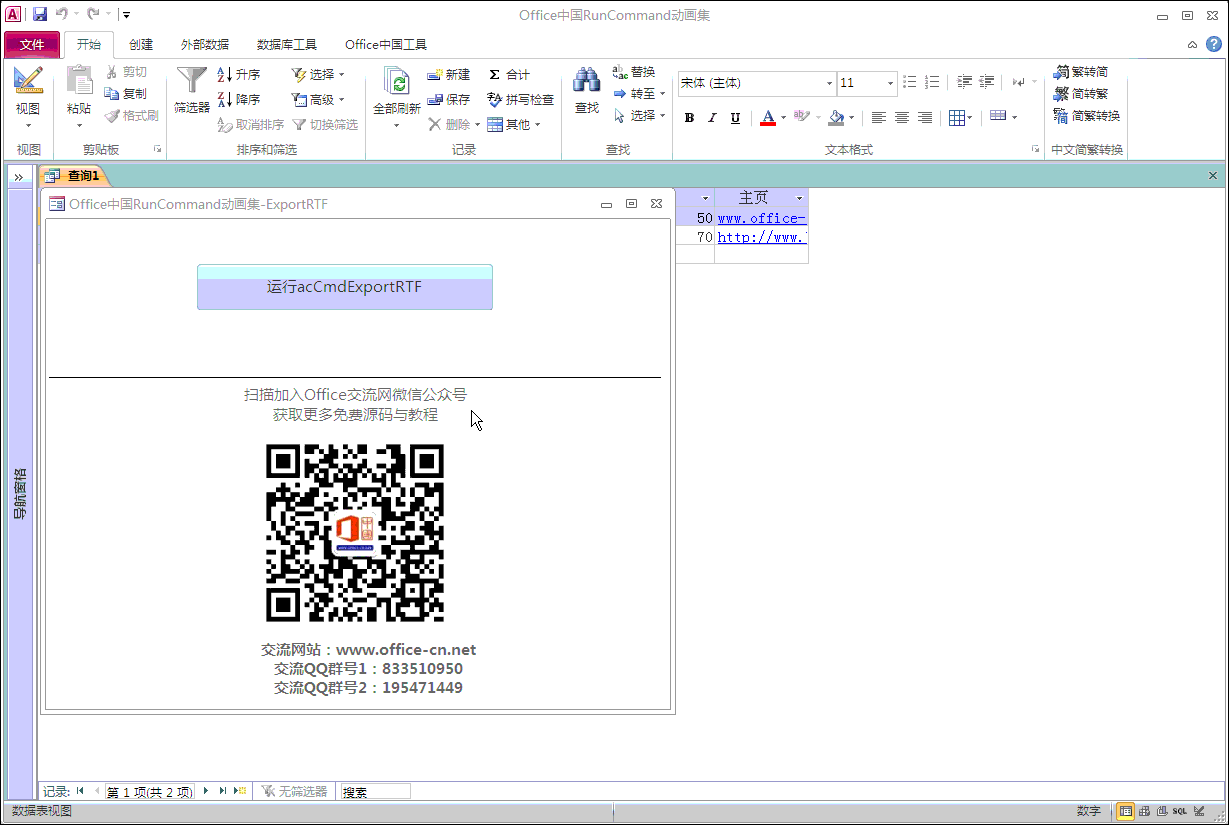Sort ascending with 升序
This screenshot has height=825, width=1229.
240,75
